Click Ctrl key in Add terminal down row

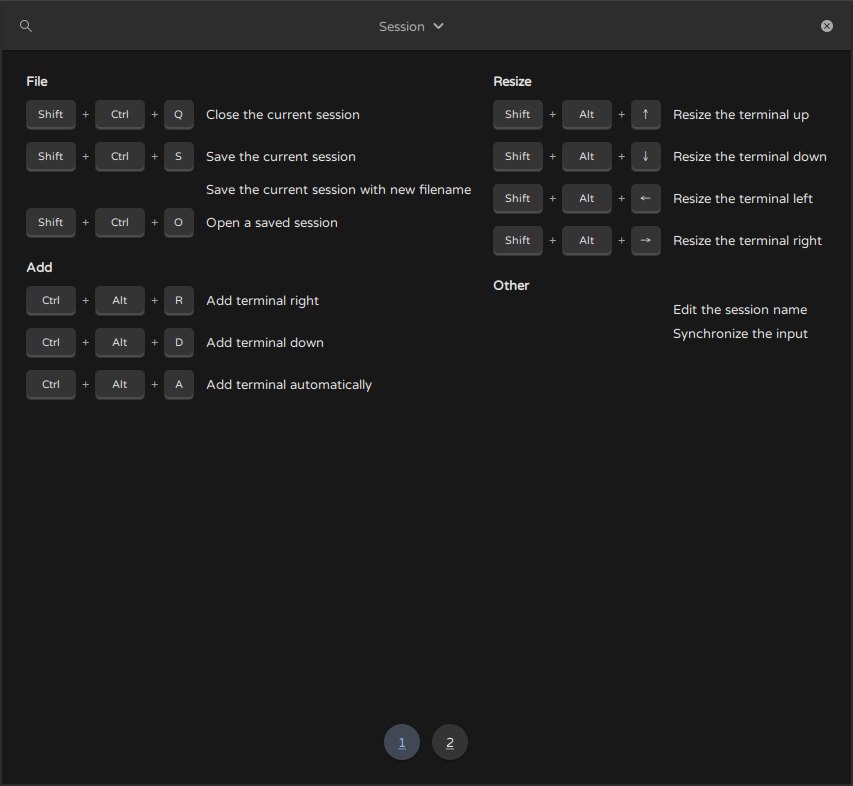click(x=51, y=342)
